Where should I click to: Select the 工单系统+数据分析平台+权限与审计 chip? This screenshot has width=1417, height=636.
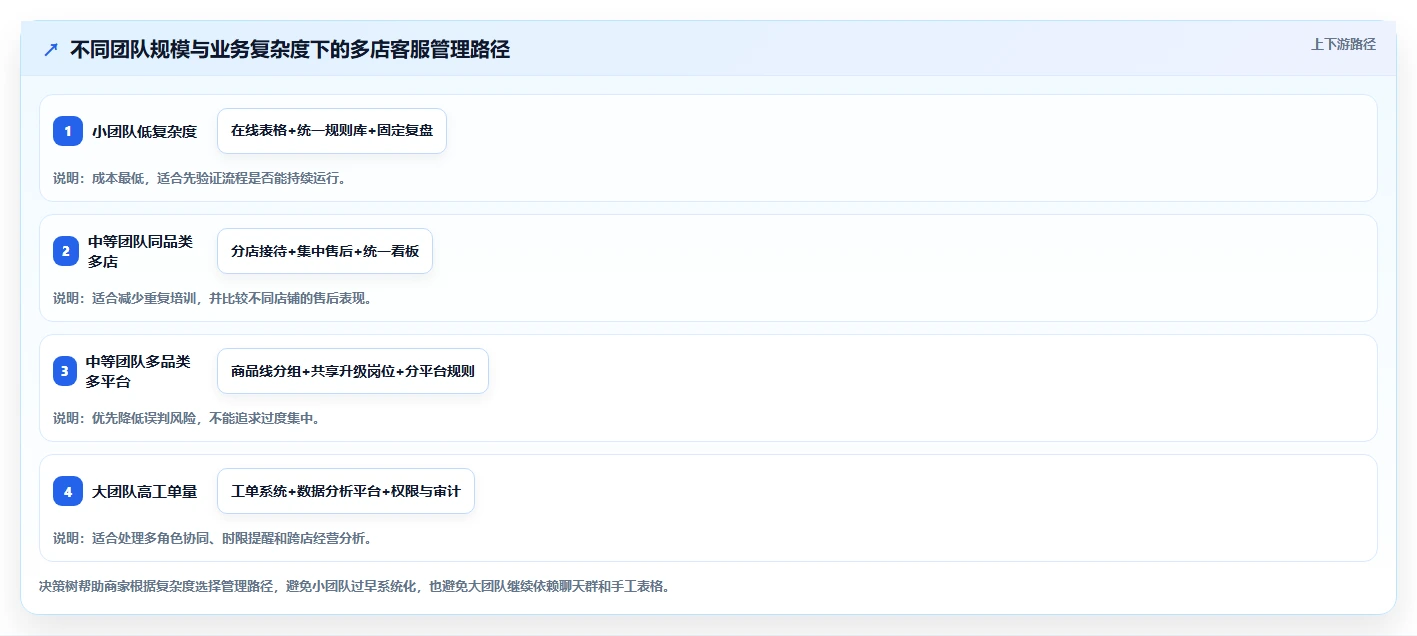click(x=346, y=491)
